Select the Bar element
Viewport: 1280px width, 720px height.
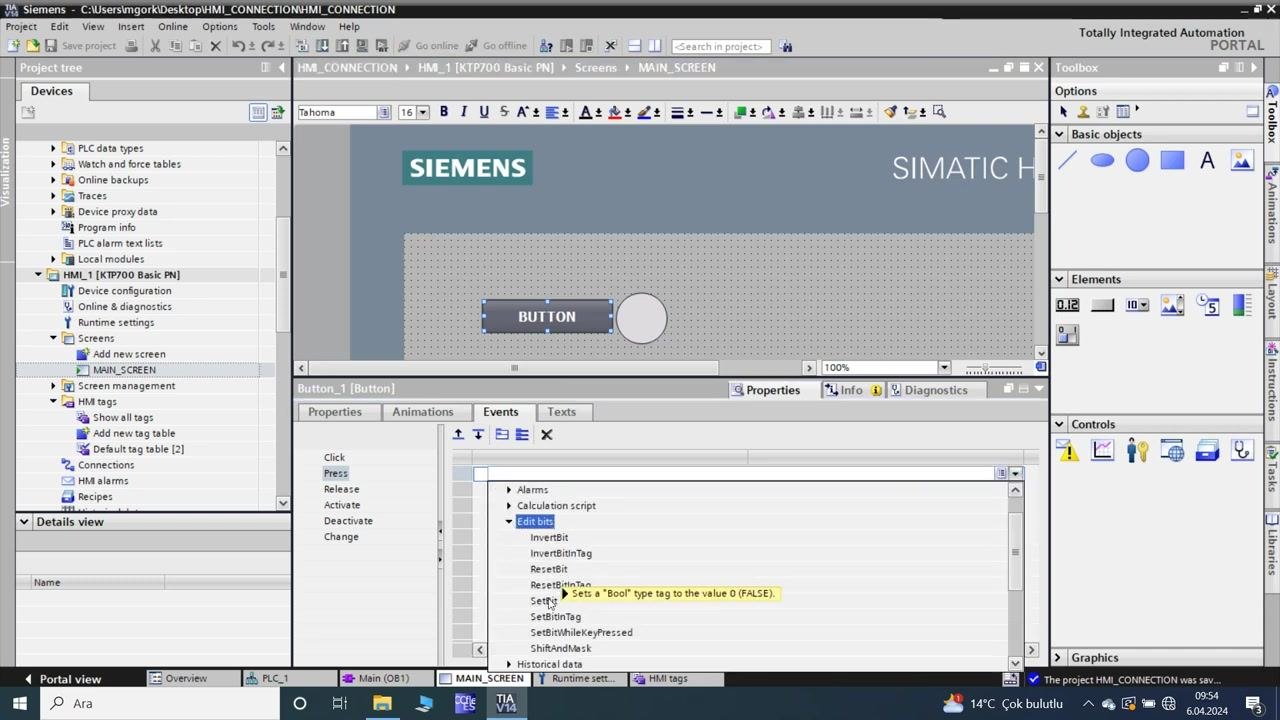point(1242,305)
